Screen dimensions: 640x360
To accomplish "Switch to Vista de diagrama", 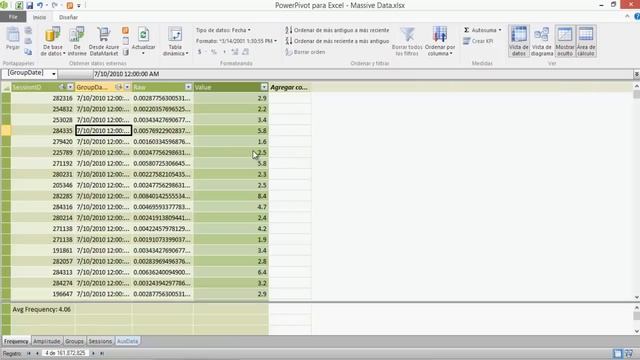I will (x=542, y=41).
